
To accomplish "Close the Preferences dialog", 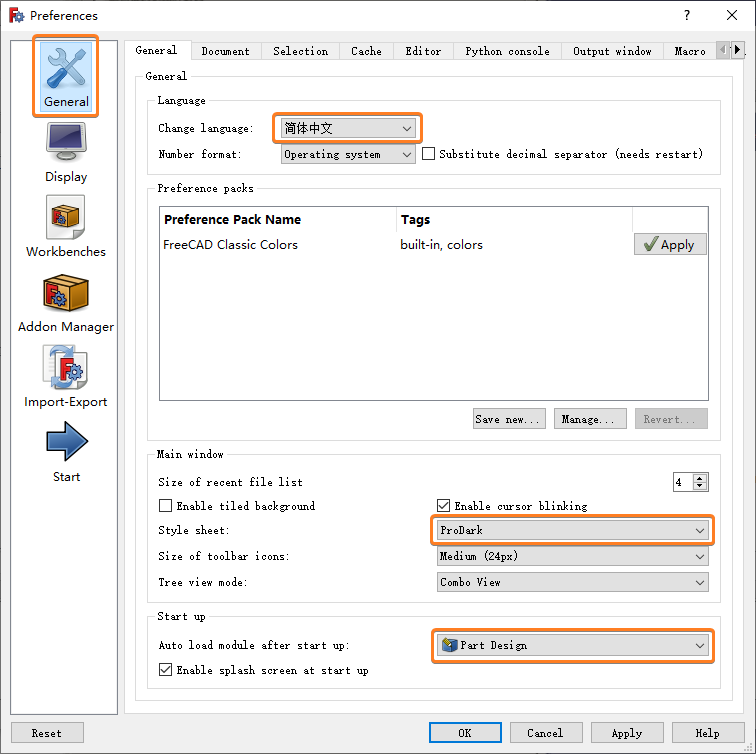I will (x=732, y=15).
